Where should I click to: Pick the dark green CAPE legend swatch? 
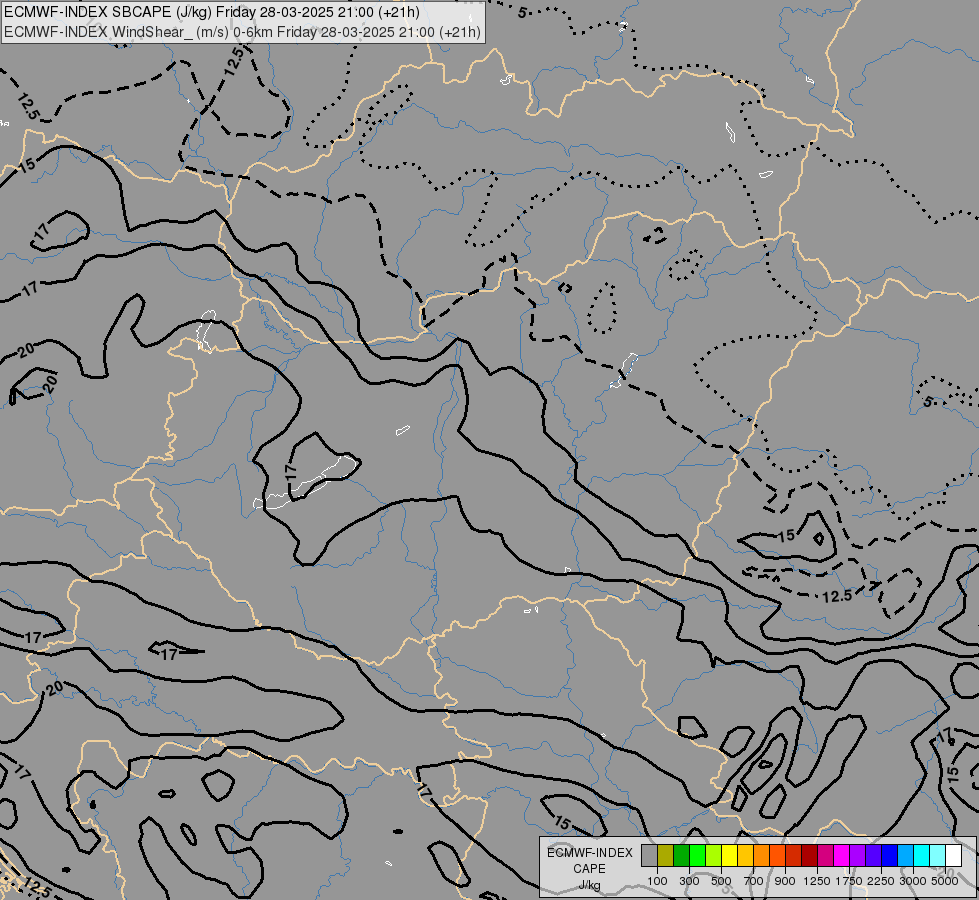click(x=682, y=856)
